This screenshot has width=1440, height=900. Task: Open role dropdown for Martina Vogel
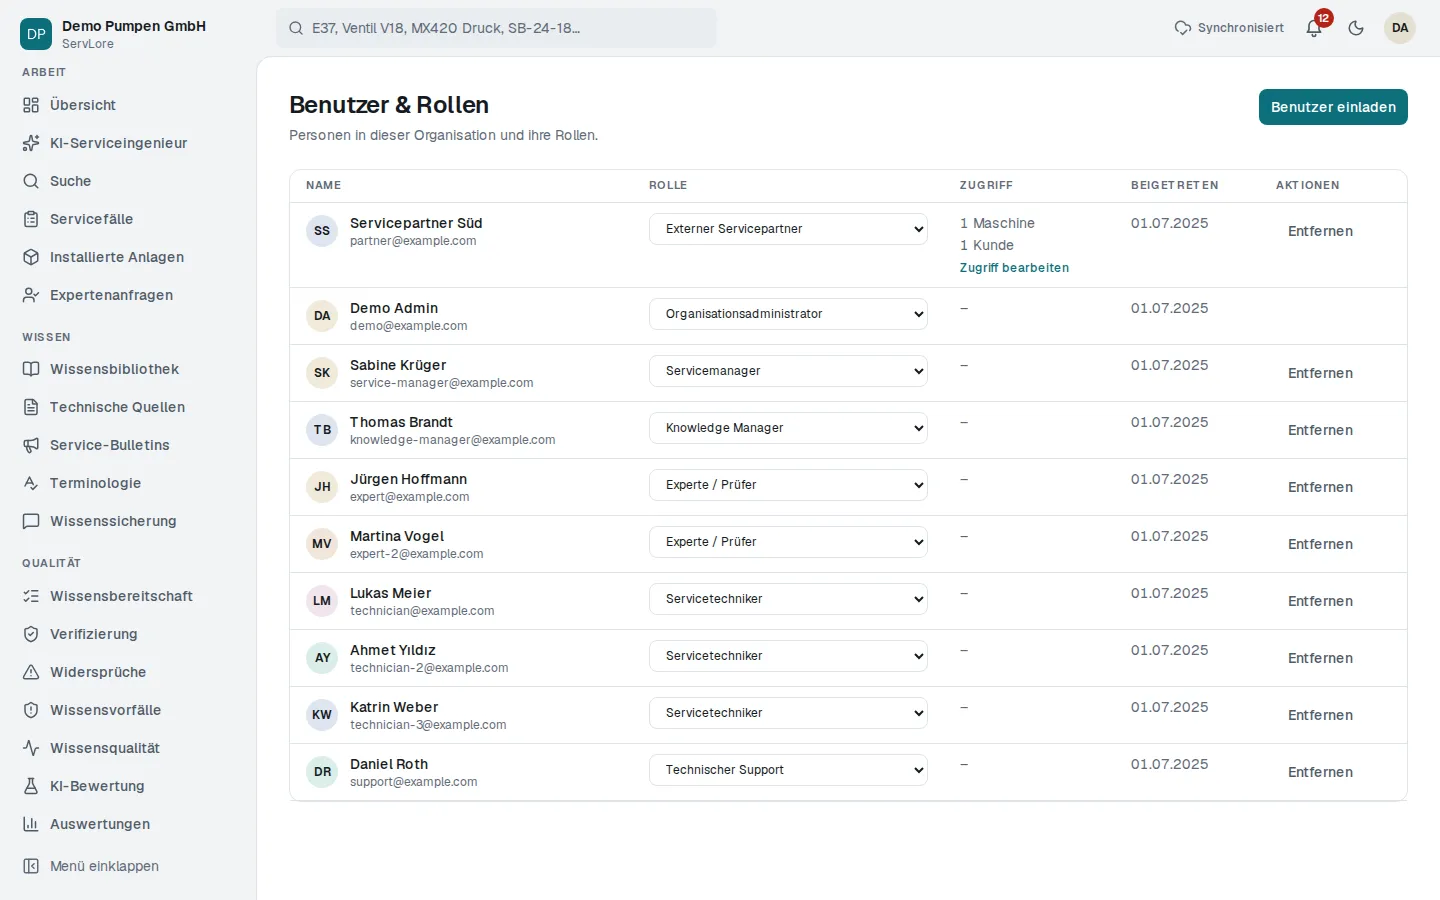tap(788, 542)
